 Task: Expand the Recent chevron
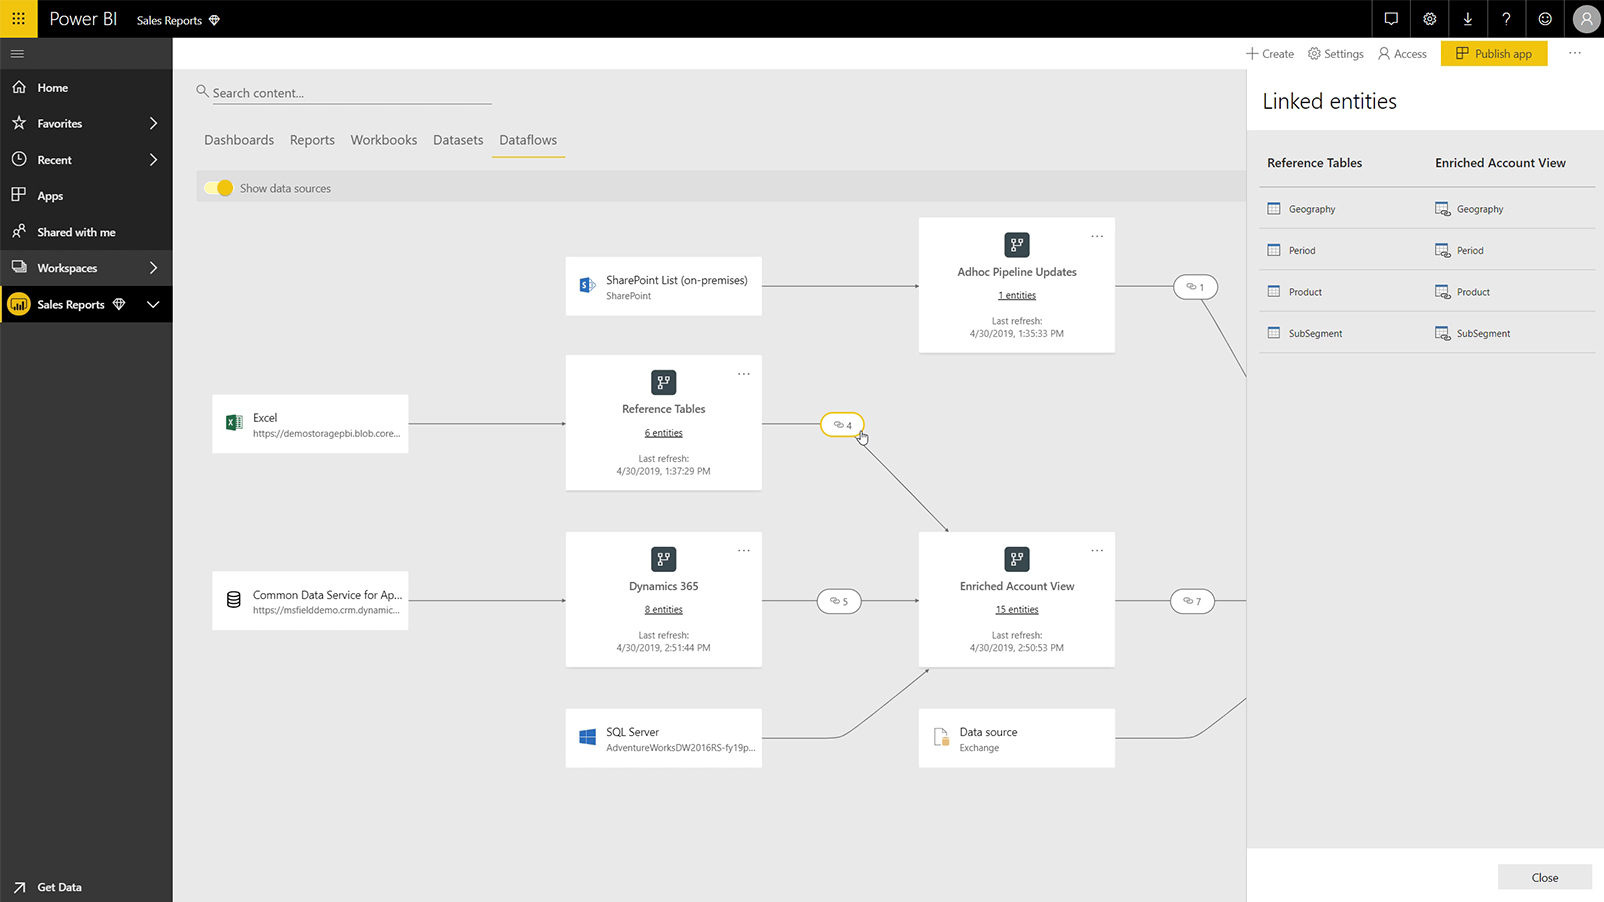(x=153, y=160)
